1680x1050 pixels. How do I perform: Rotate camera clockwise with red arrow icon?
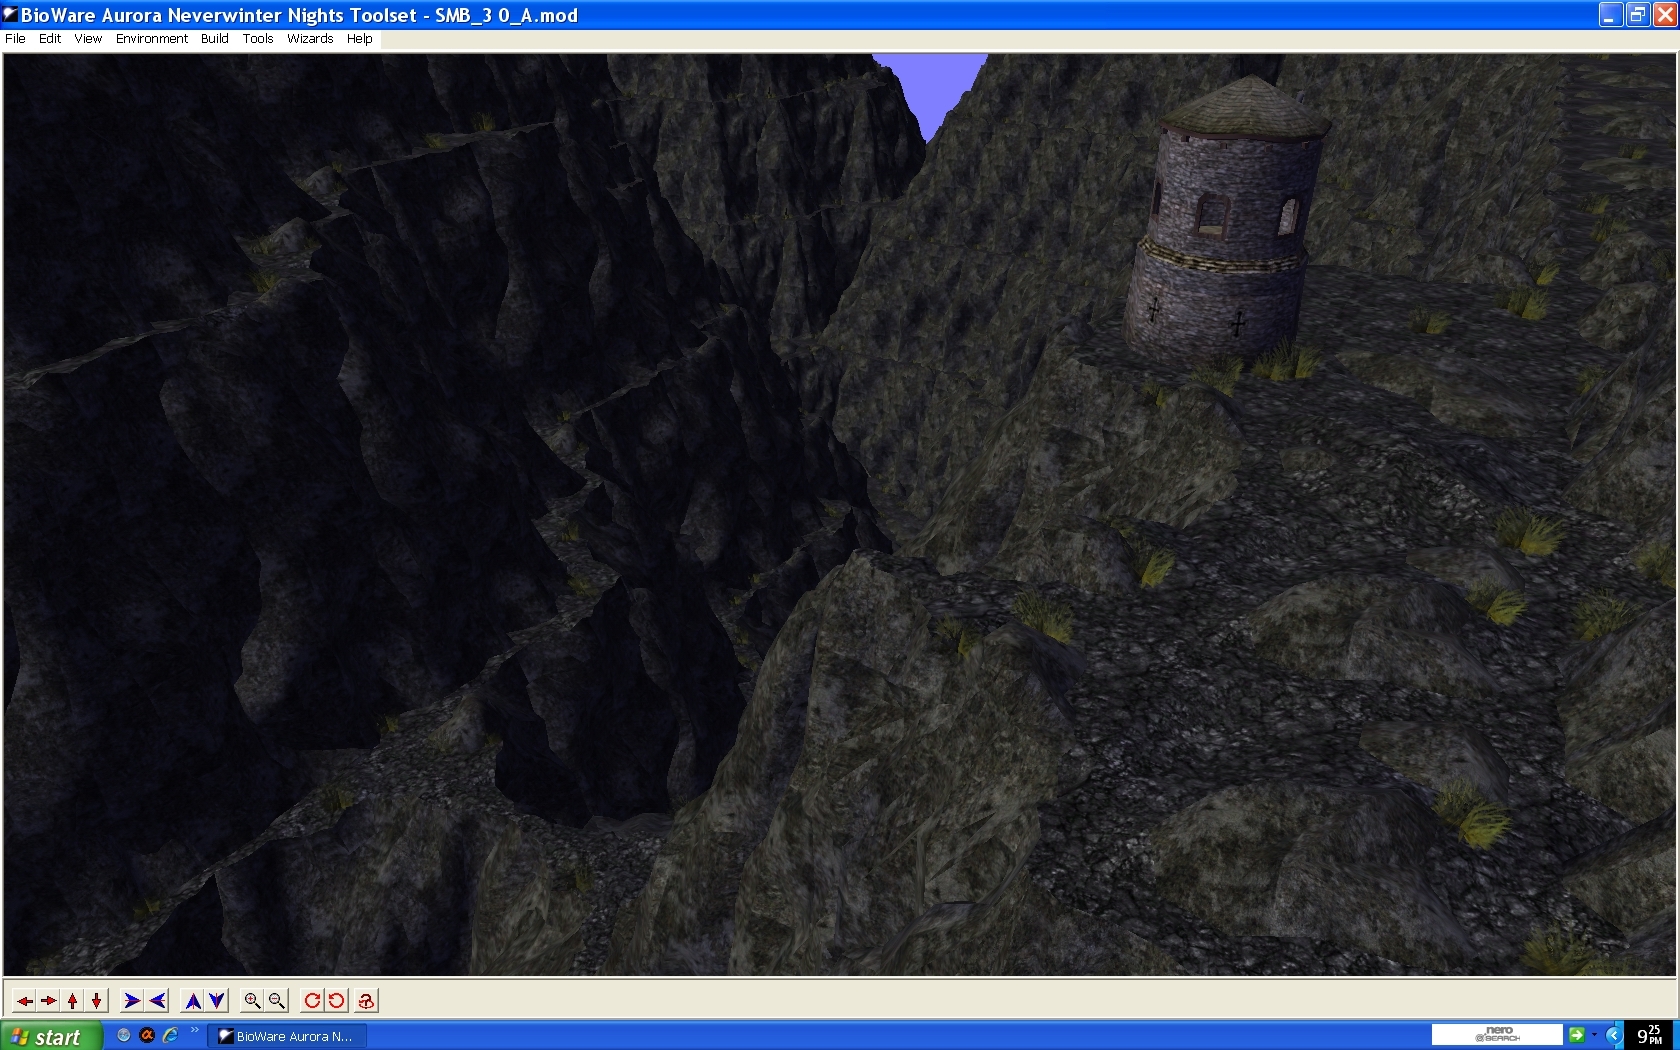(312, 1001)
